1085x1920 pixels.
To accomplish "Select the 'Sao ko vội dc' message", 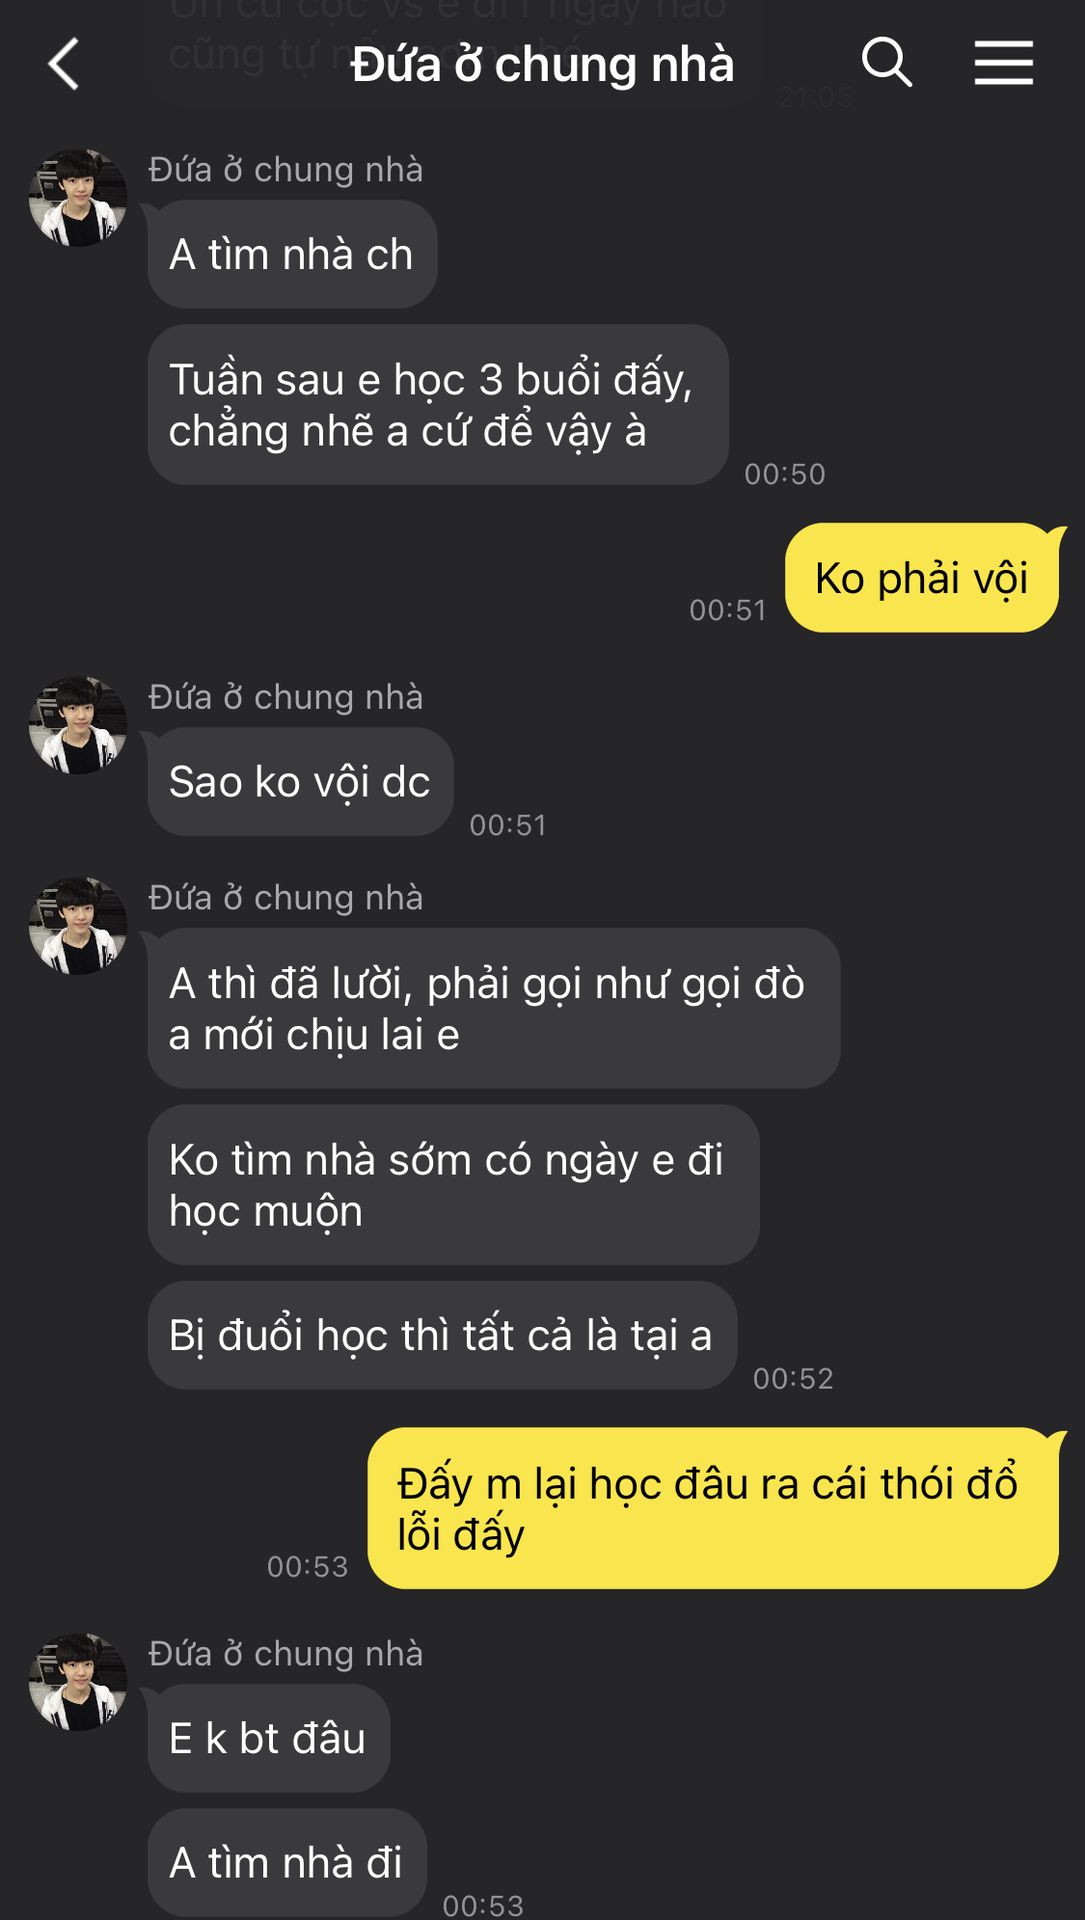I will tap(300, 781).
